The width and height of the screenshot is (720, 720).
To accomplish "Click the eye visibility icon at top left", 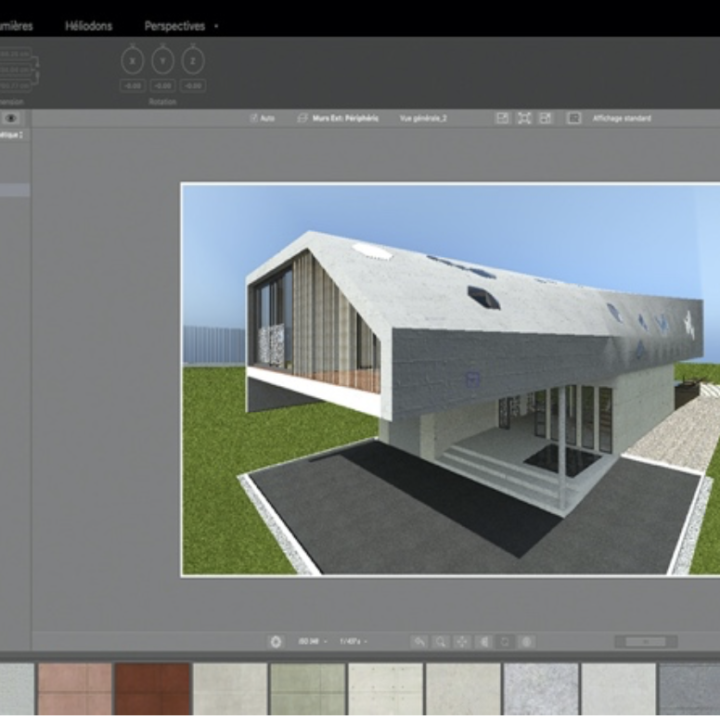I will pyautogui.click(x=13, y=118).
